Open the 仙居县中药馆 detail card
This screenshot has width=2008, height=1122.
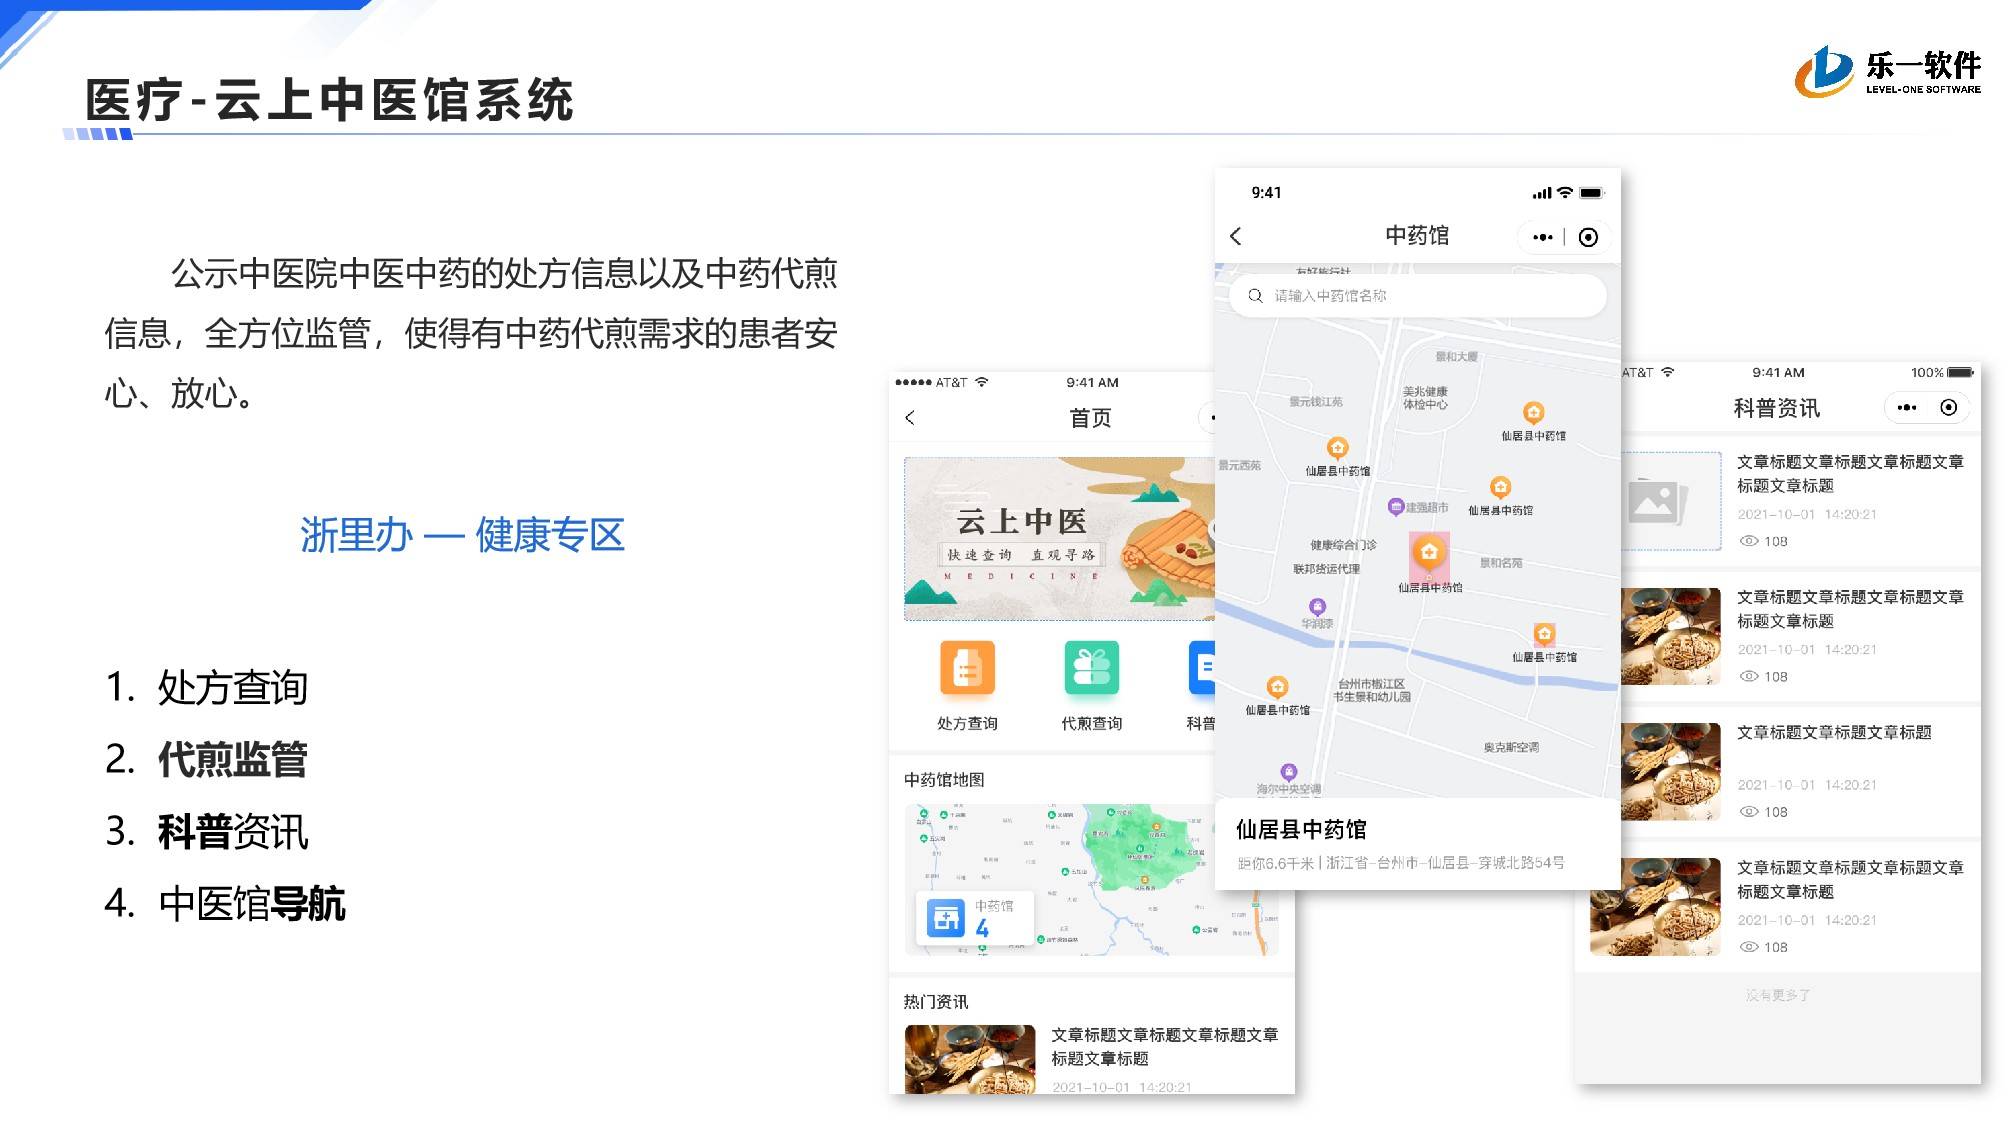click(x=1417, y=844)
